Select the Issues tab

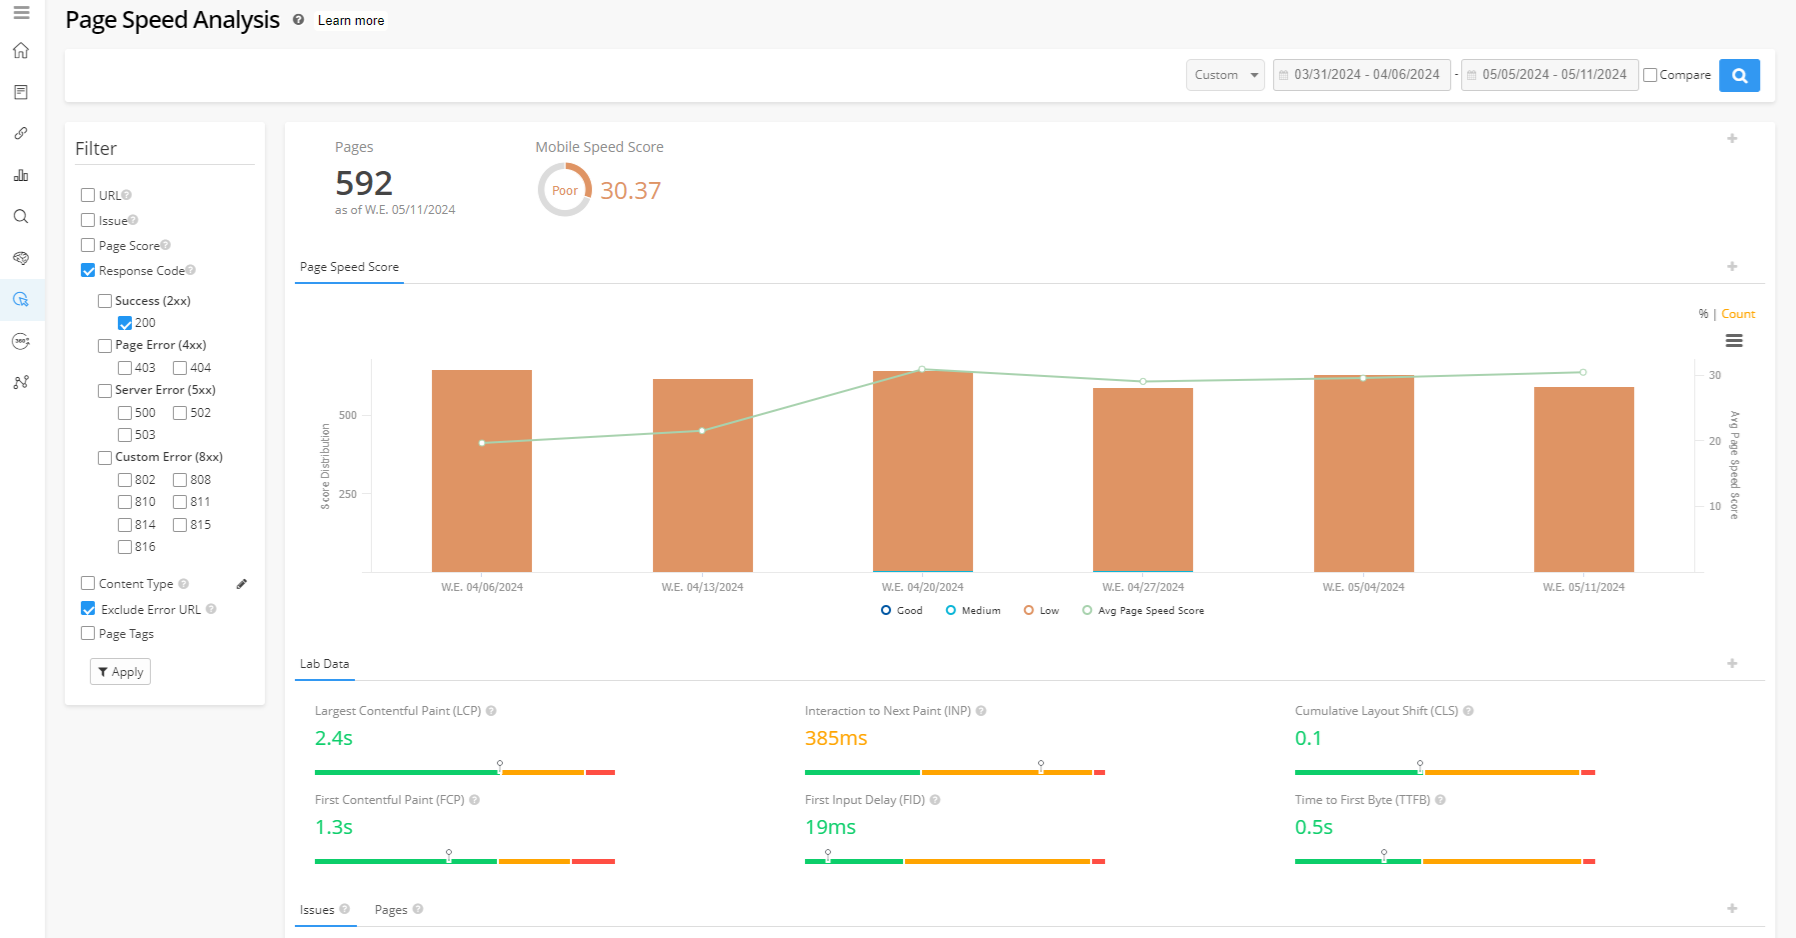click(x=317, y=910)
